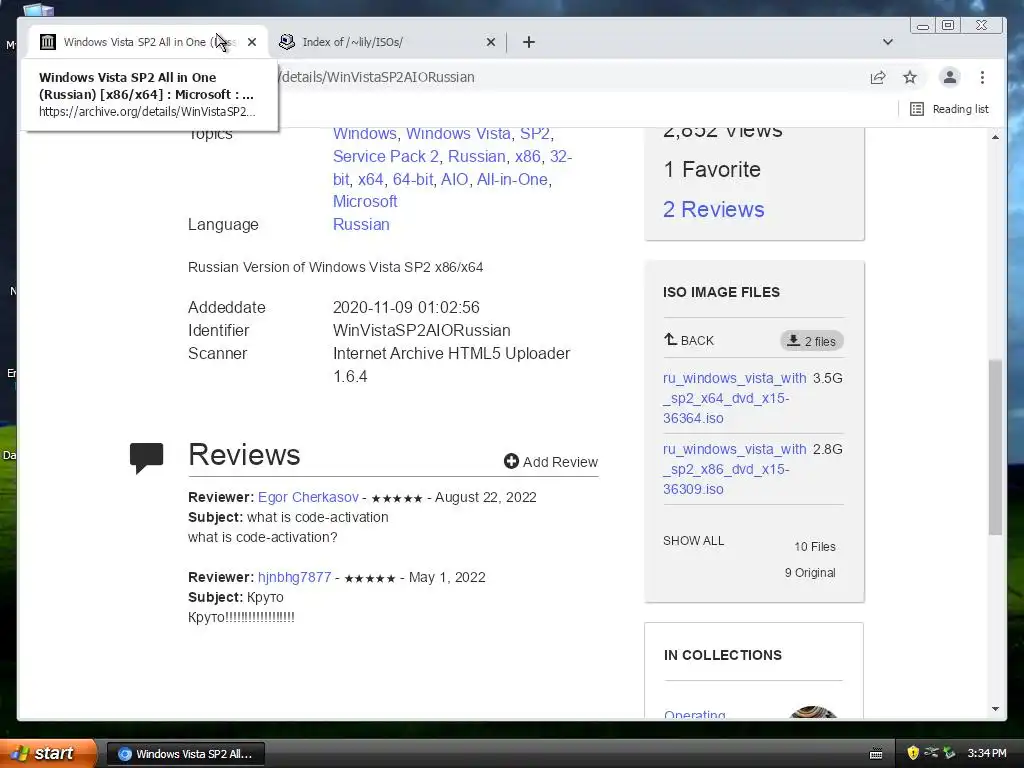This screenshot has width=1024, height=768.
Task: Click the 10 Files count
Action: pos(814,547)
